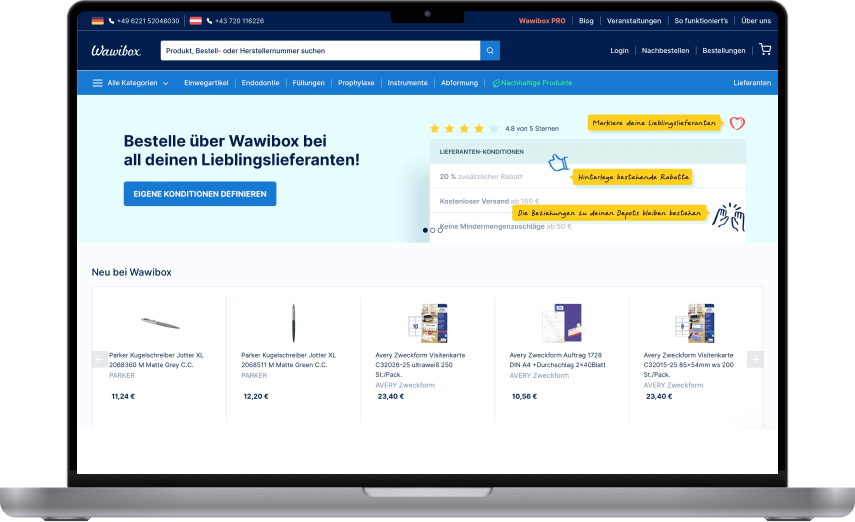Click the green leaf sustainability icon
Viewport: 855px width, 522px height.
[x=496, y=83]
